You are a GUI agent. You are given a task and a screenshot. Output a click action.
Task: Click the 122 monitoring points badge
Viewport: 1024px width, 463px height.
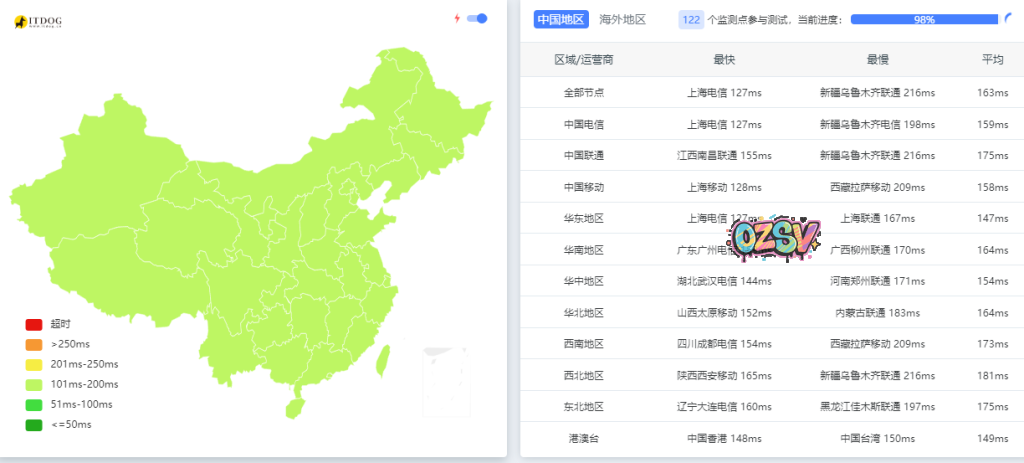click(690, 19)
